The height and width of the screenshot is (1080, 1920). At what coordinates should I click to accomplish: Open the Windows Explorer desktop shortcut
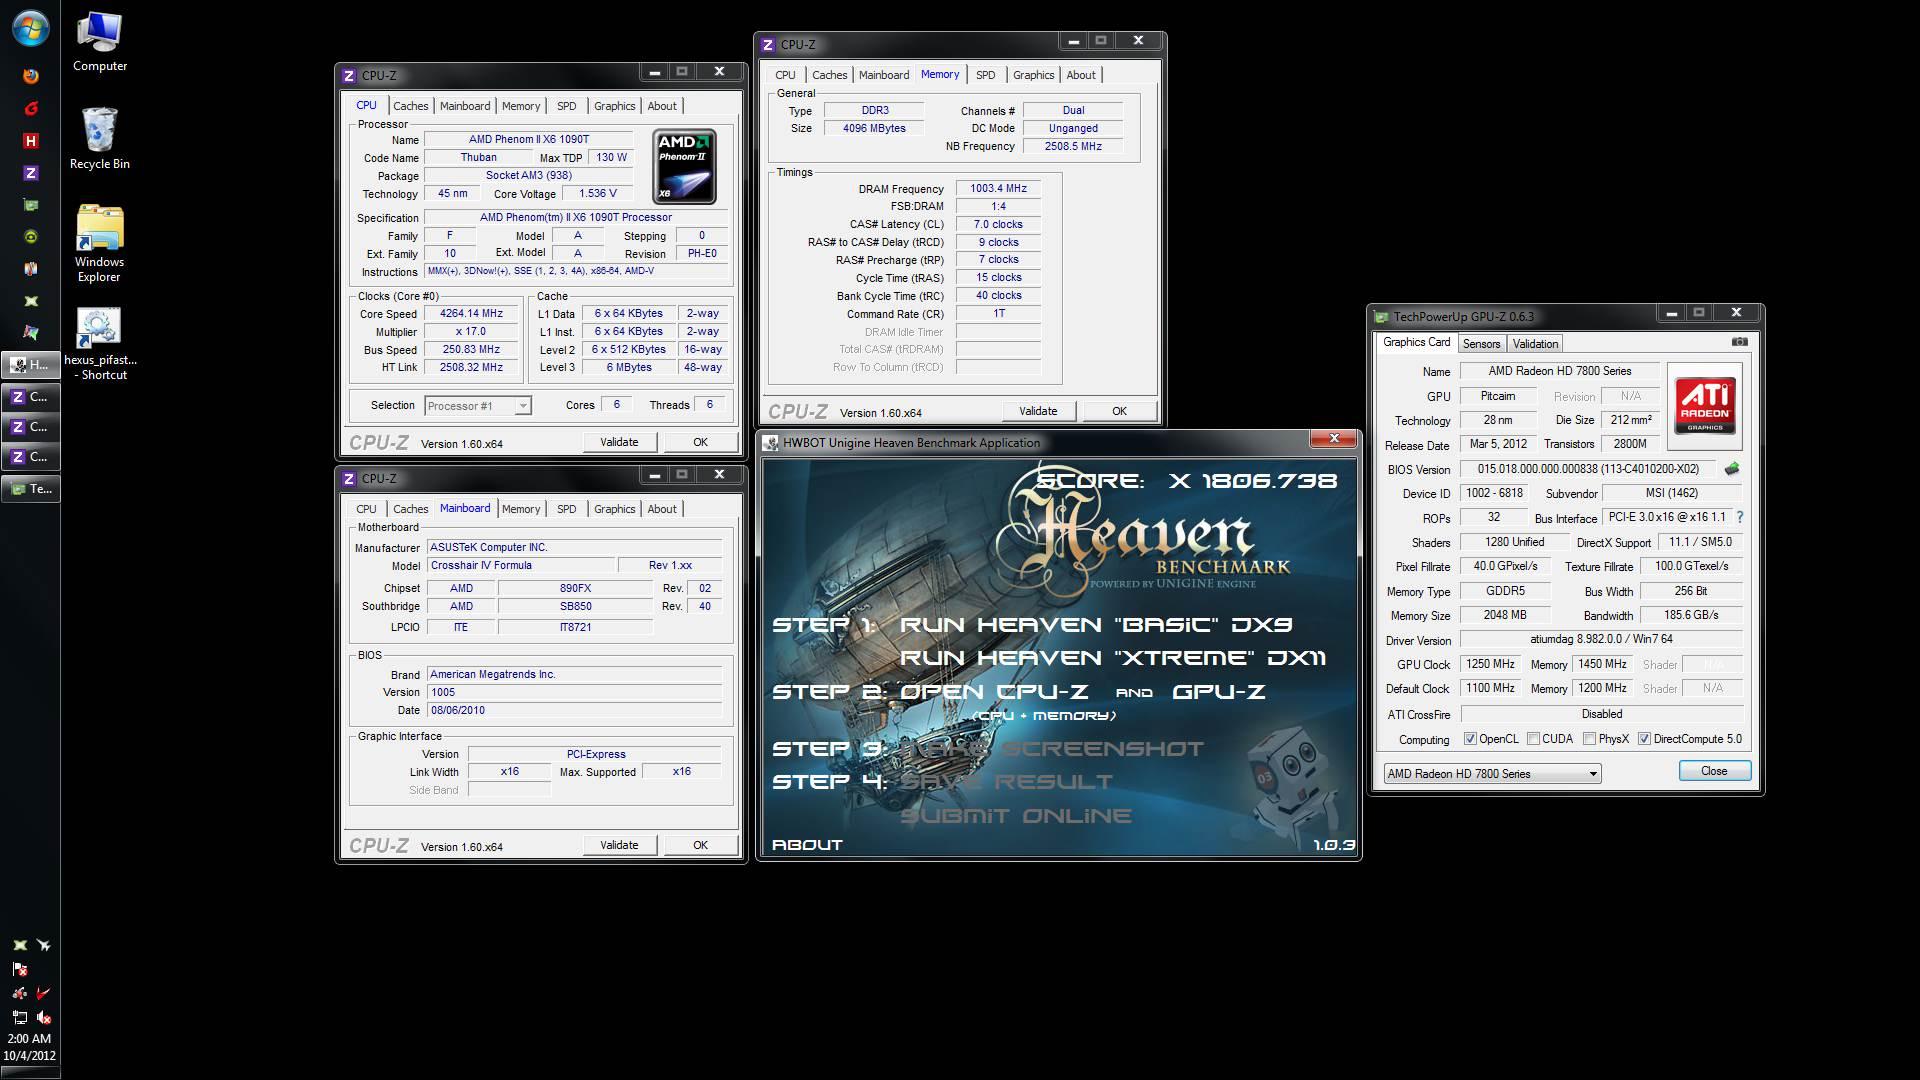coord(99,244)
